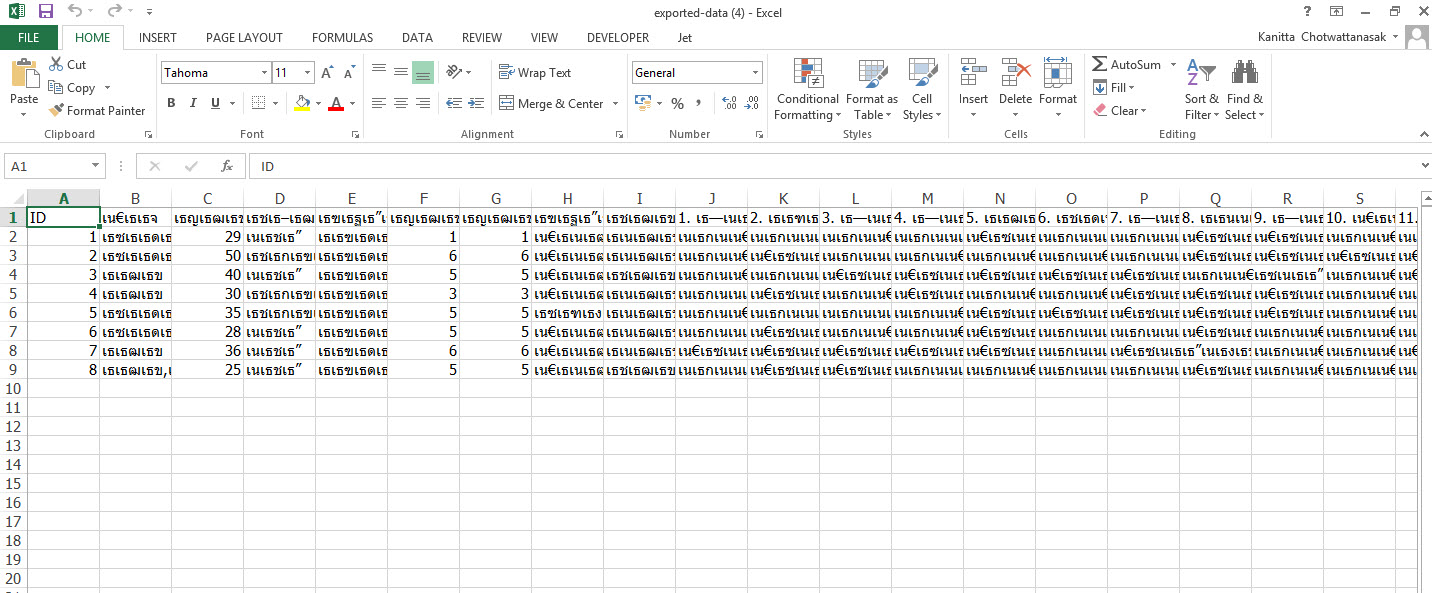Click the AutoSum button
Viewport: 1432px width, 593px height.
(1127, 65)
